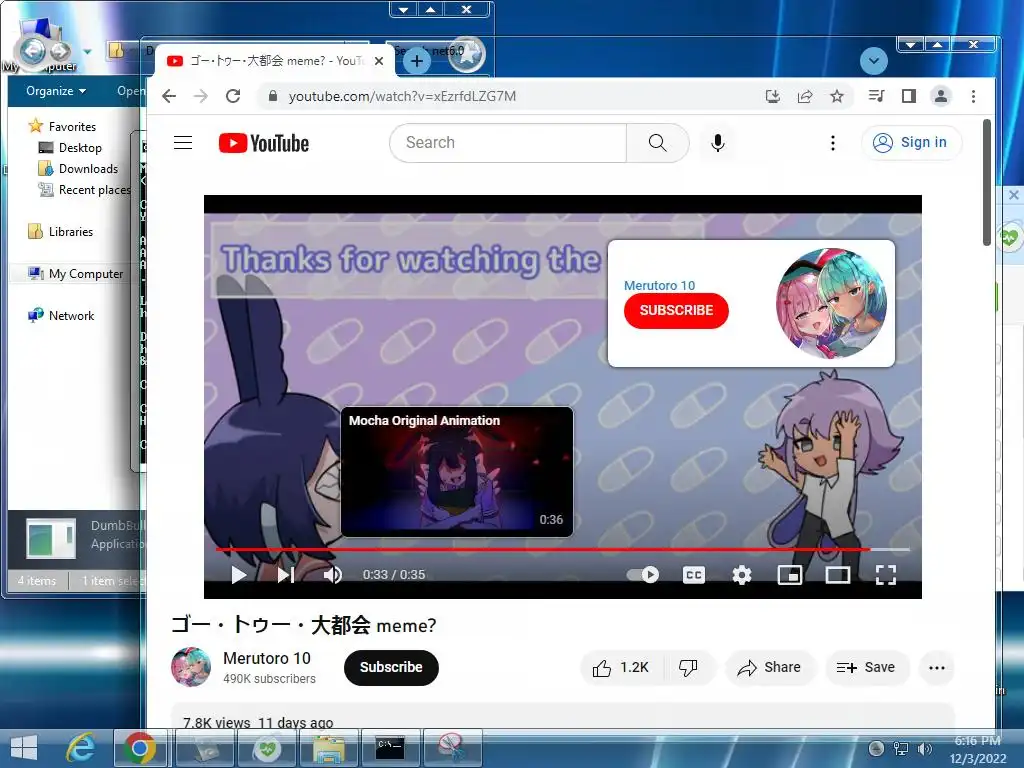
Task: Skip to the next video
Action: point(286,575)
